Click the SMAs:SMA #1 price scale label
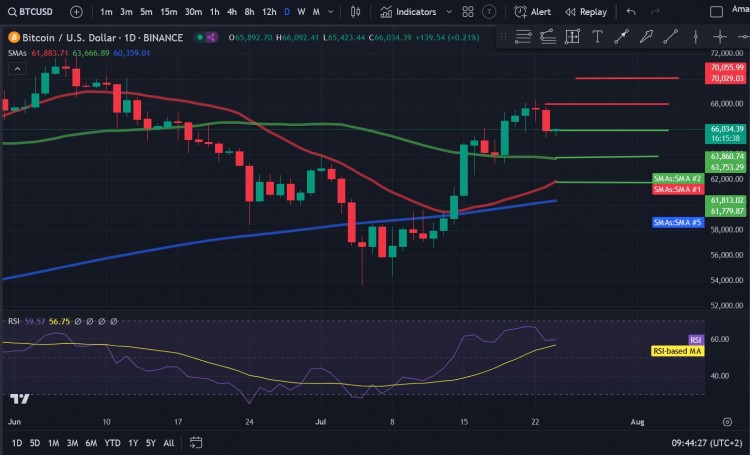750x455 pixels. [677, 189]
